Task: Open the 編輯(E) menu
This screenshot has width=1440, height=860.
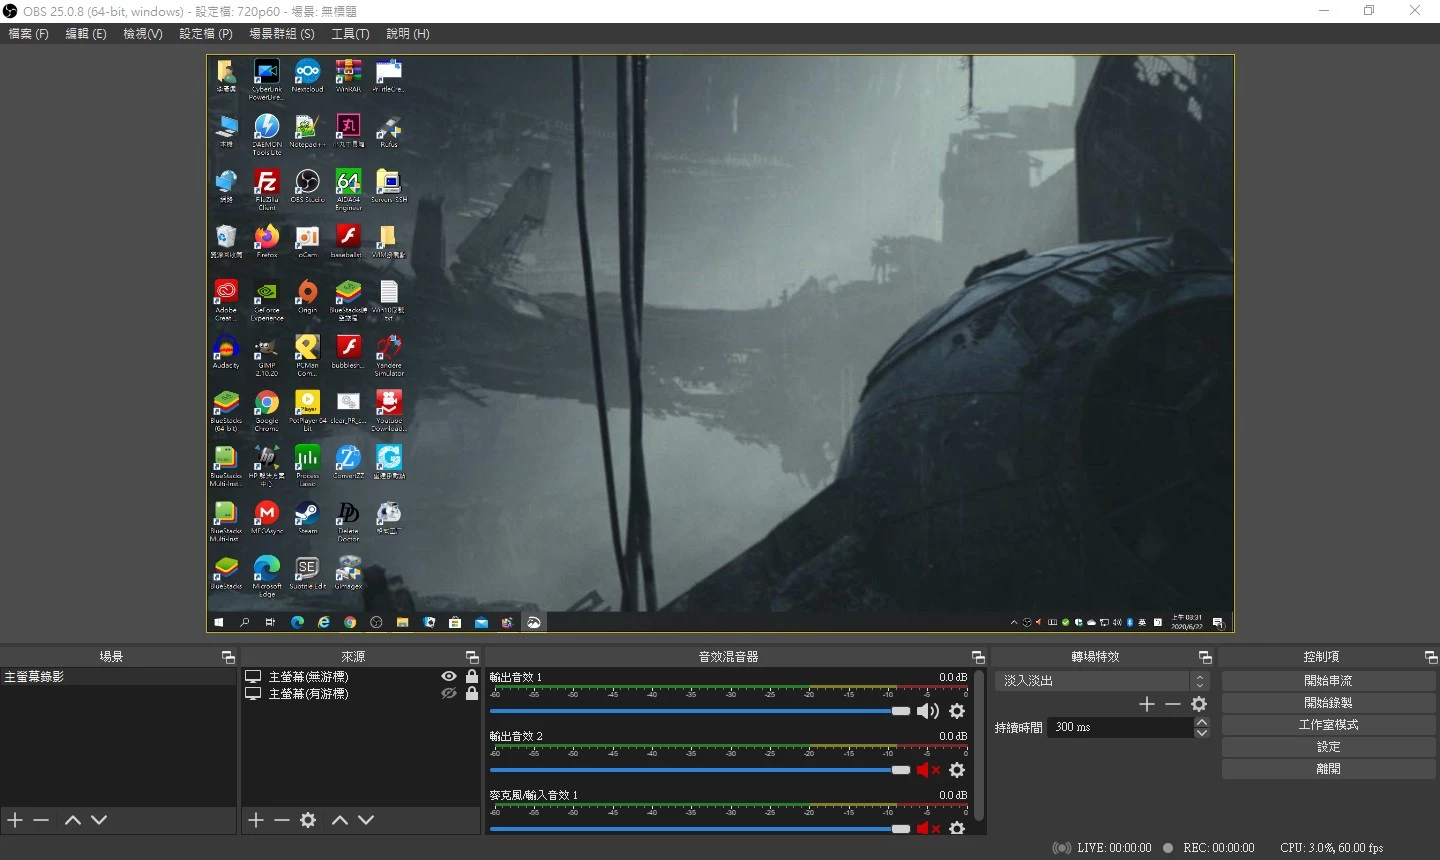Action: pos(86,34)
